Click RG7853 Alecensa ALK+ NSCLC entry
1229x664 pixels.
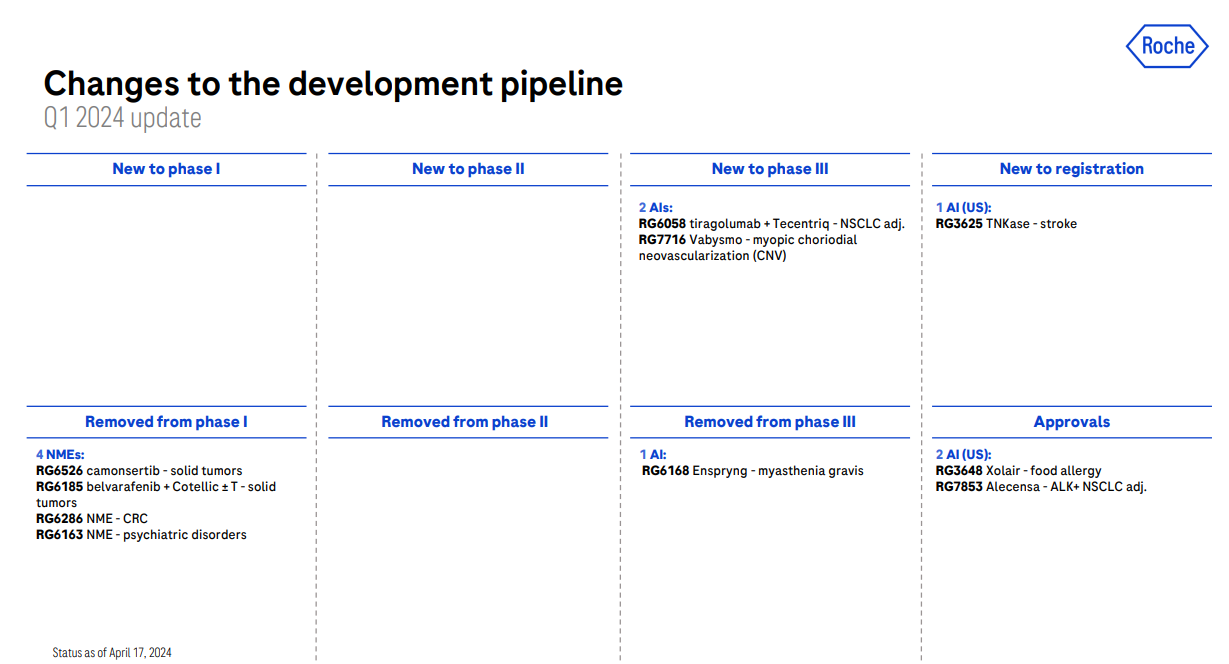click(x=1040, y=487)
